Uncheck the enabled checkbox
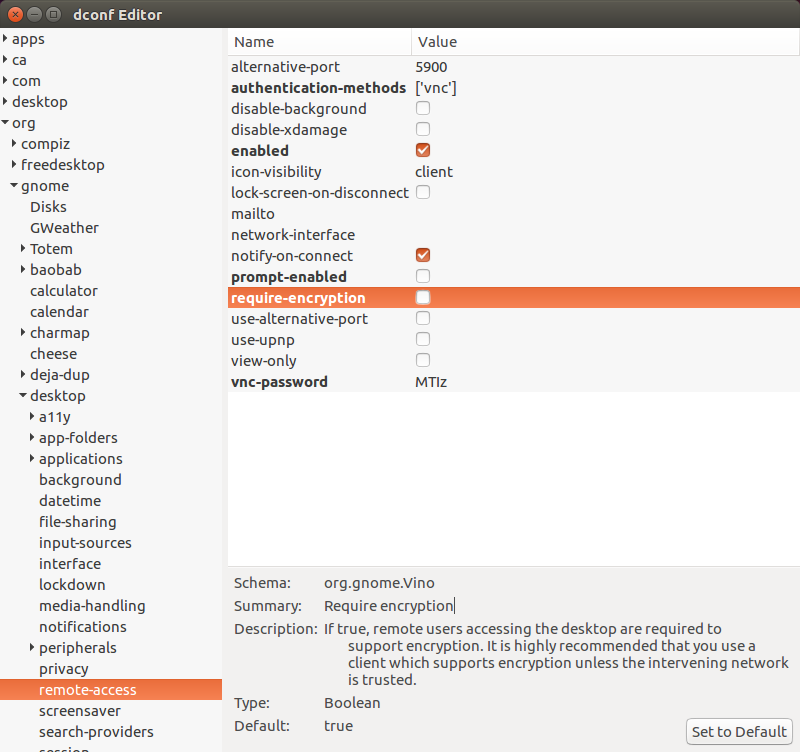The height and width of the screenshot is (752, 800). point(422,150)
